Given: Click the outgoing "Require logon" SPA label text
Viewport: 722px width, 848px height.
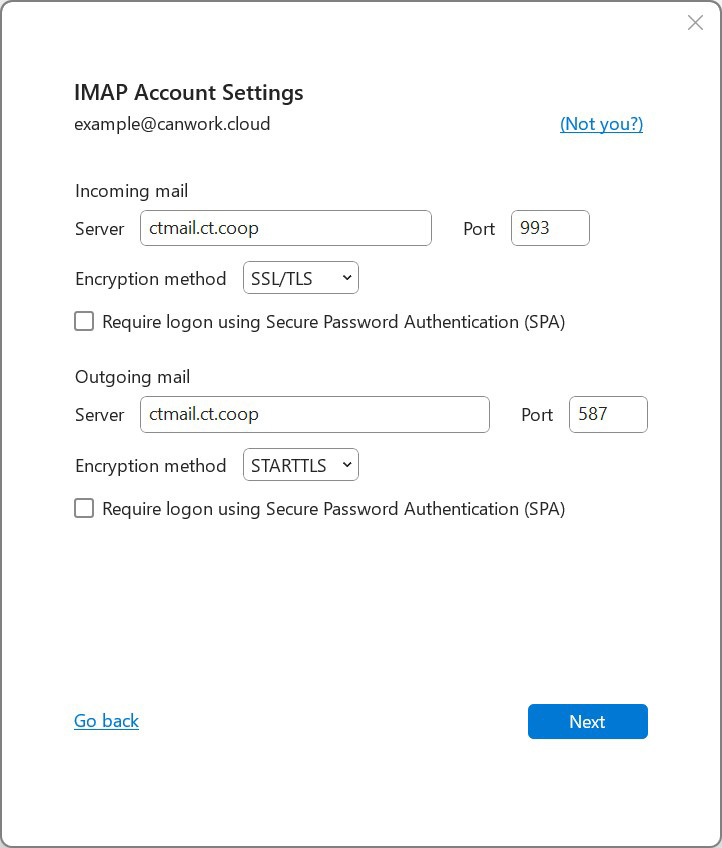Looking at the screenshot, I should 333,509.
